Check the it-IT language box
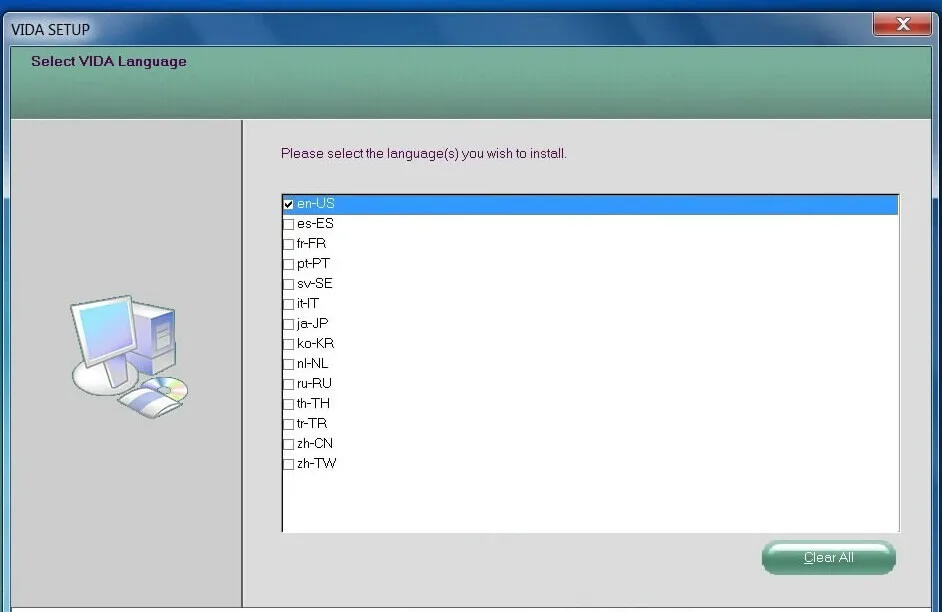Viewport: 942px width, 612px height. 288,304
